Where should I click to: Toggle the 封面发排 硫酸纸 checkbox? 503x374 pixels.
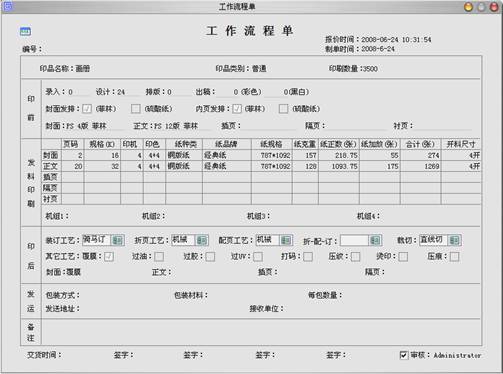(x=136, y=109)
